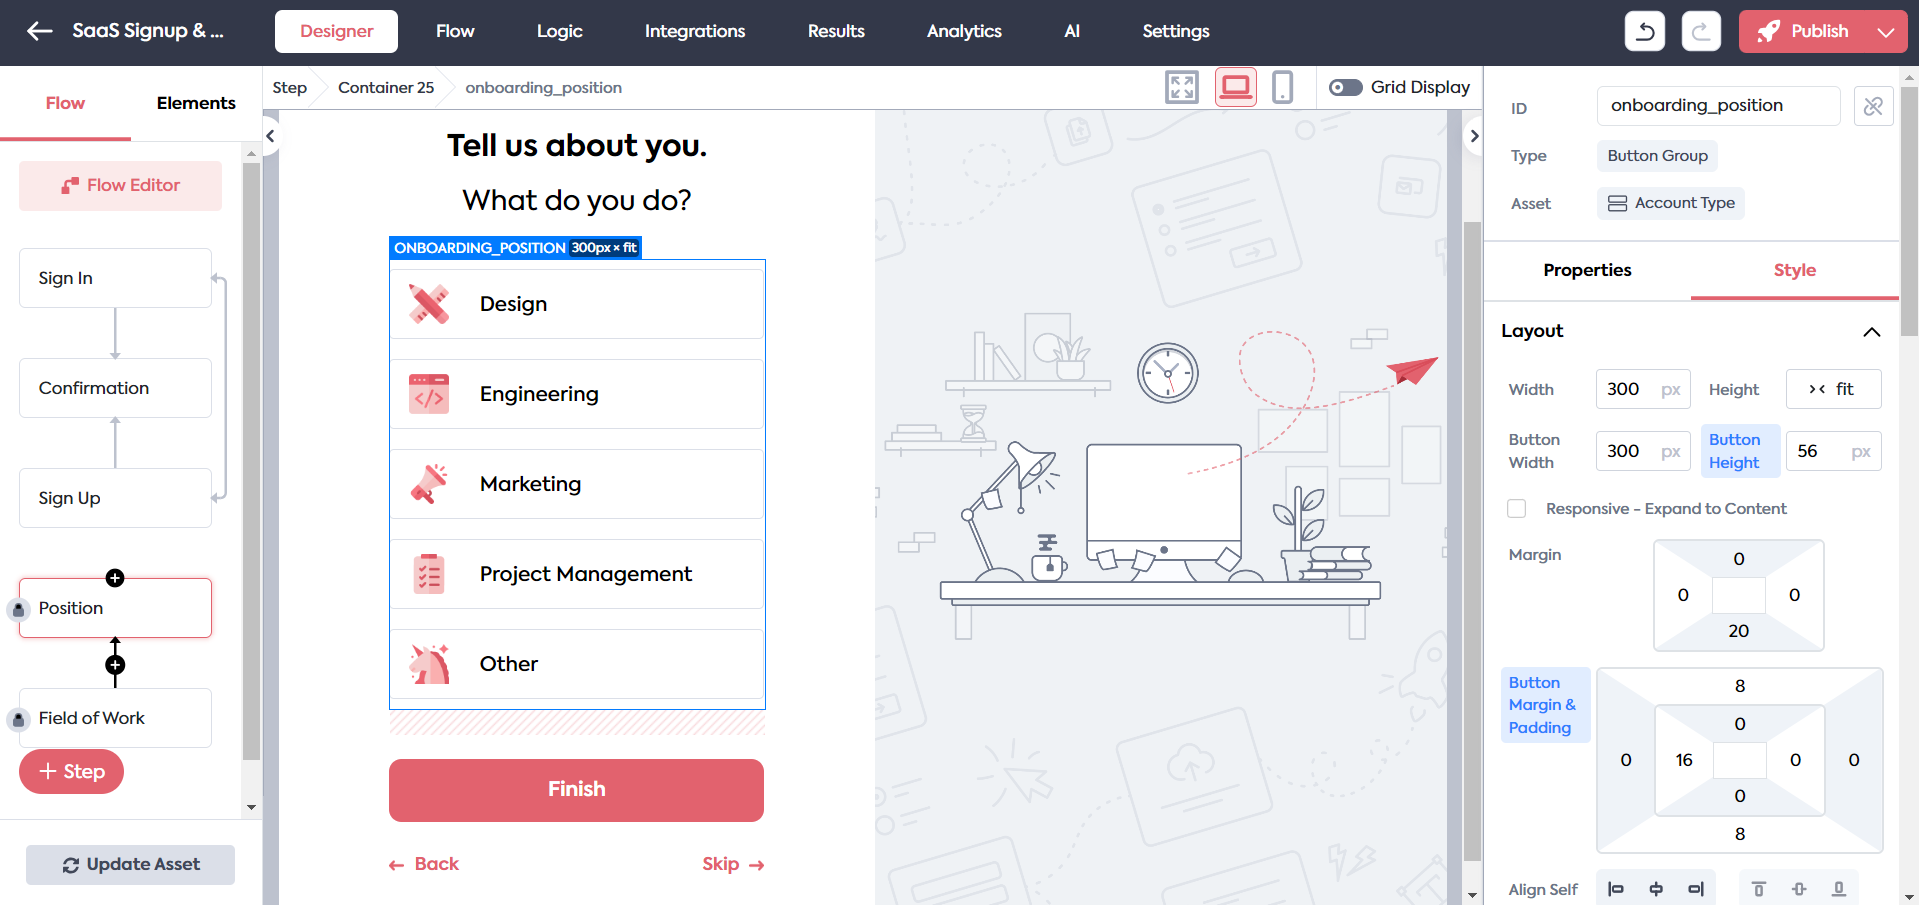This screenshot has width=1919, height=905.
Task: Redo the last change
Action: point(1701,31)
